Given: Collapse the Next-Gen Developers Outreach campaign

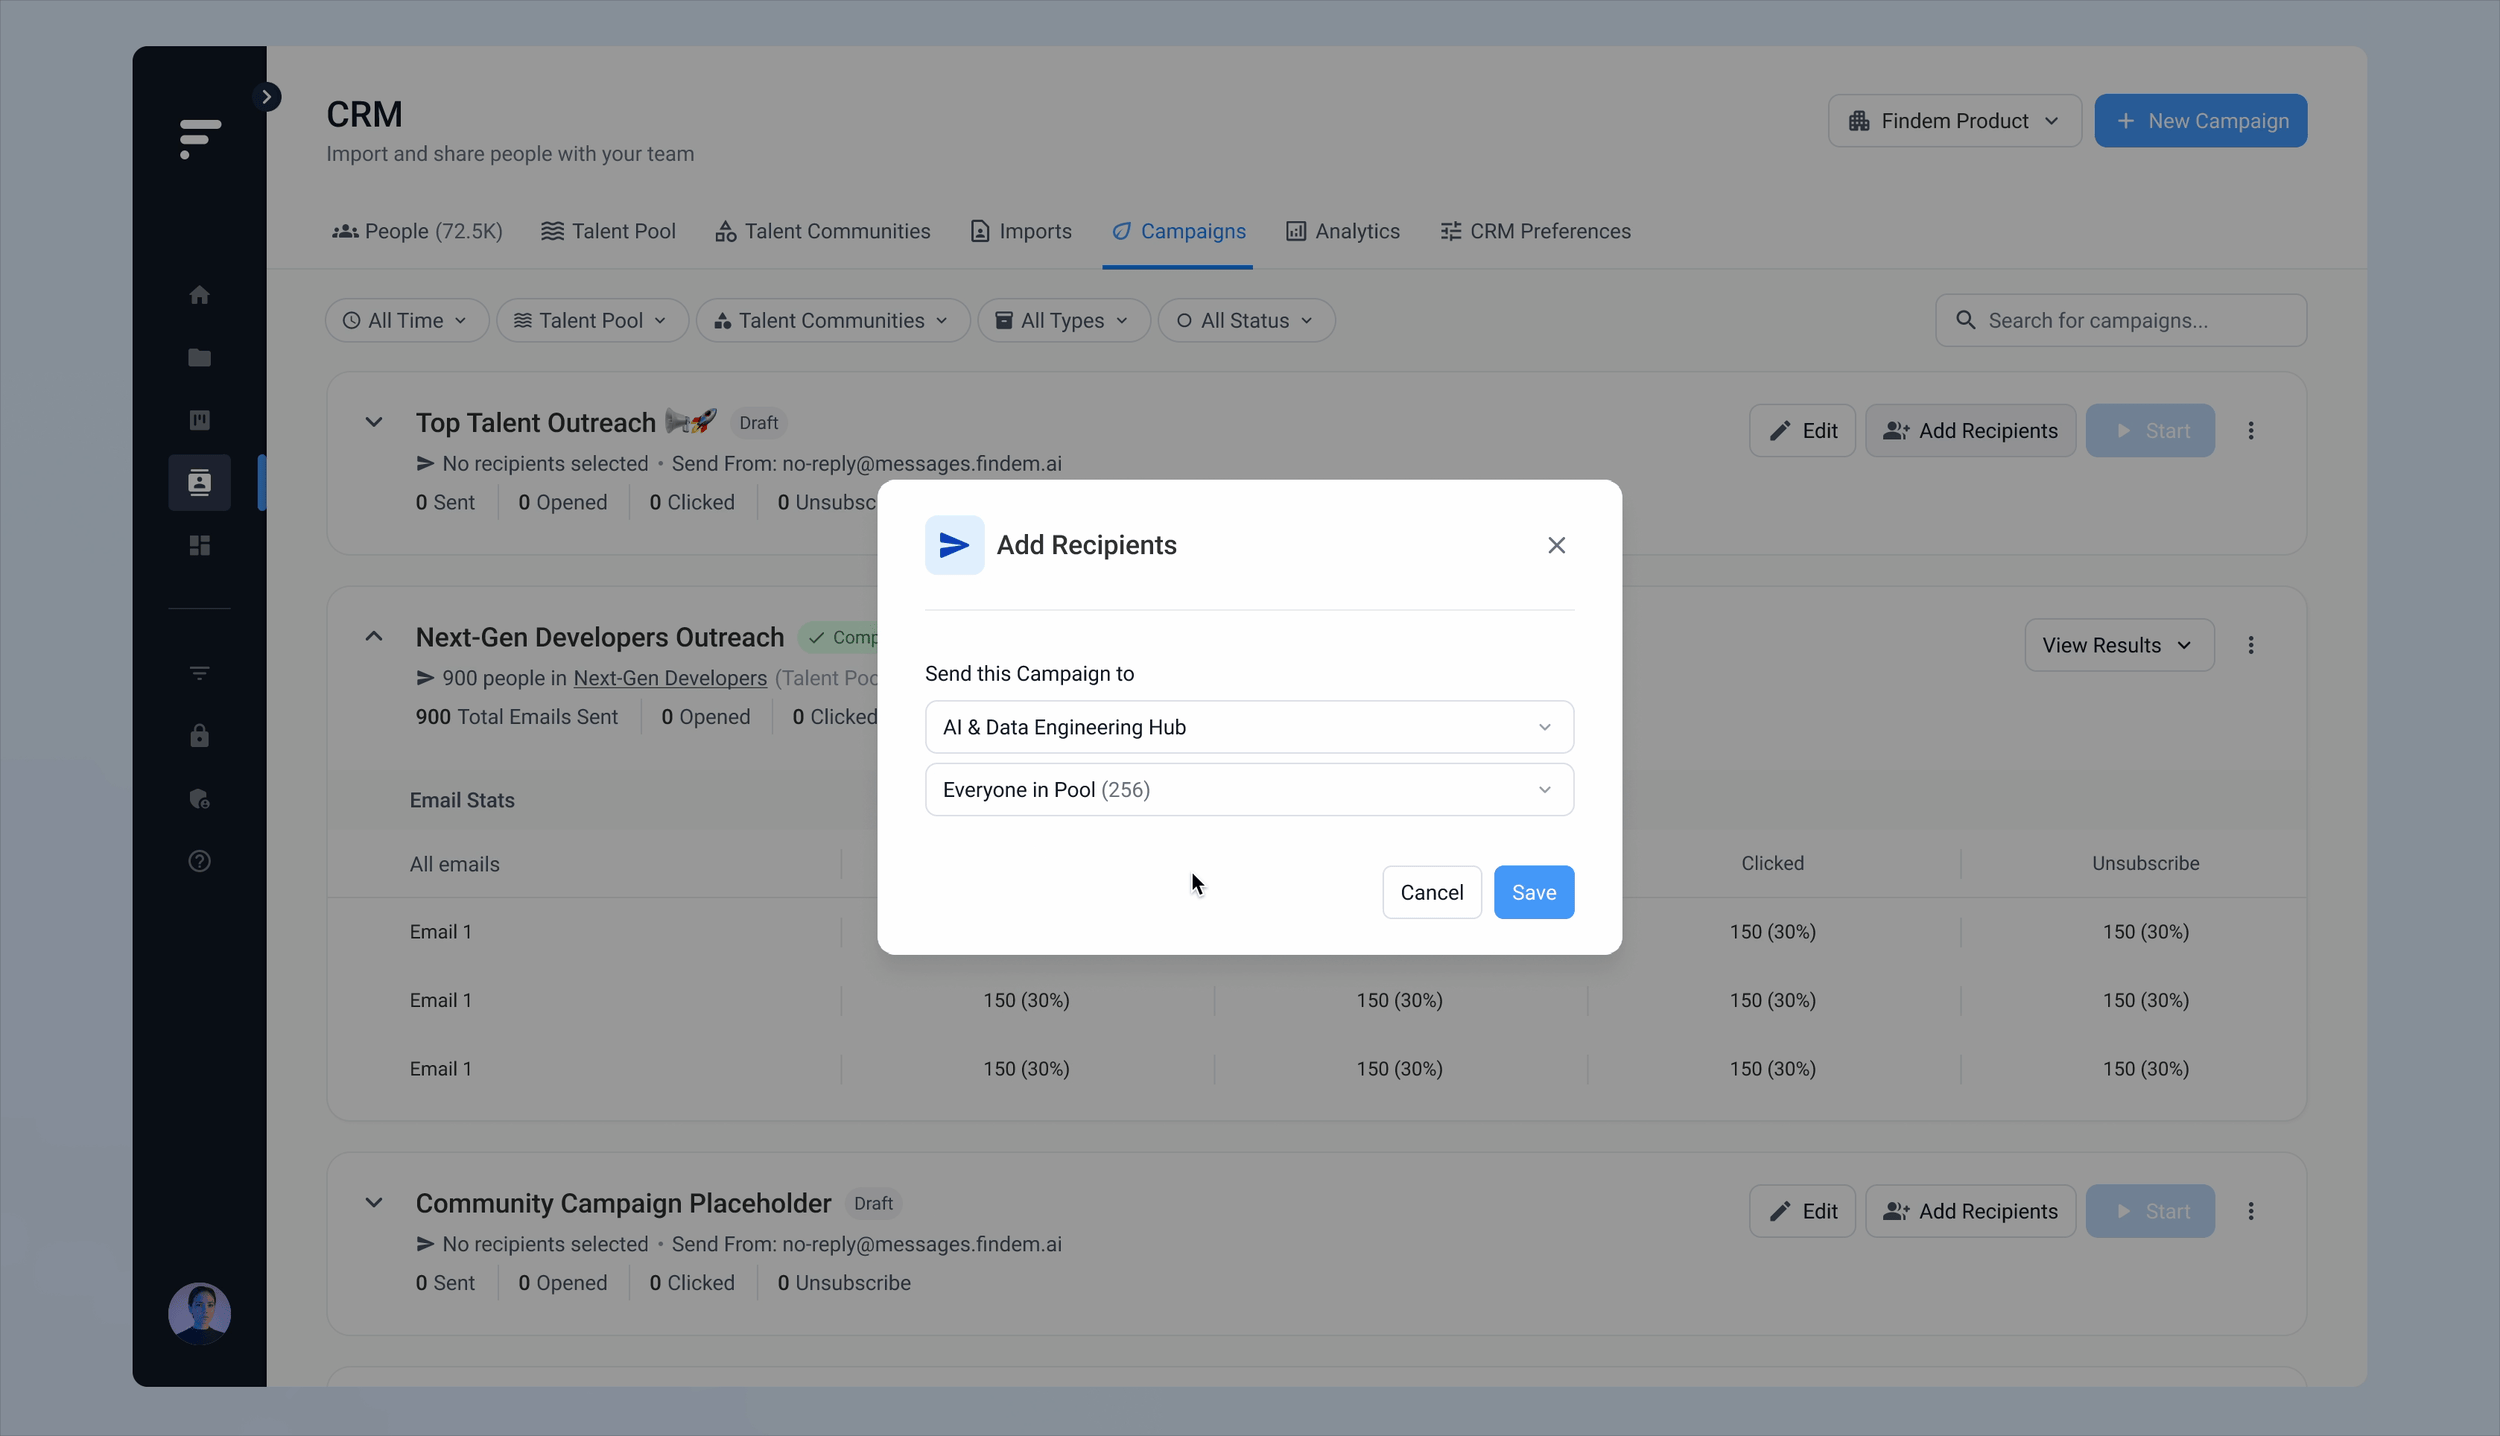Looking at the screenshot, I should point(373,637).
